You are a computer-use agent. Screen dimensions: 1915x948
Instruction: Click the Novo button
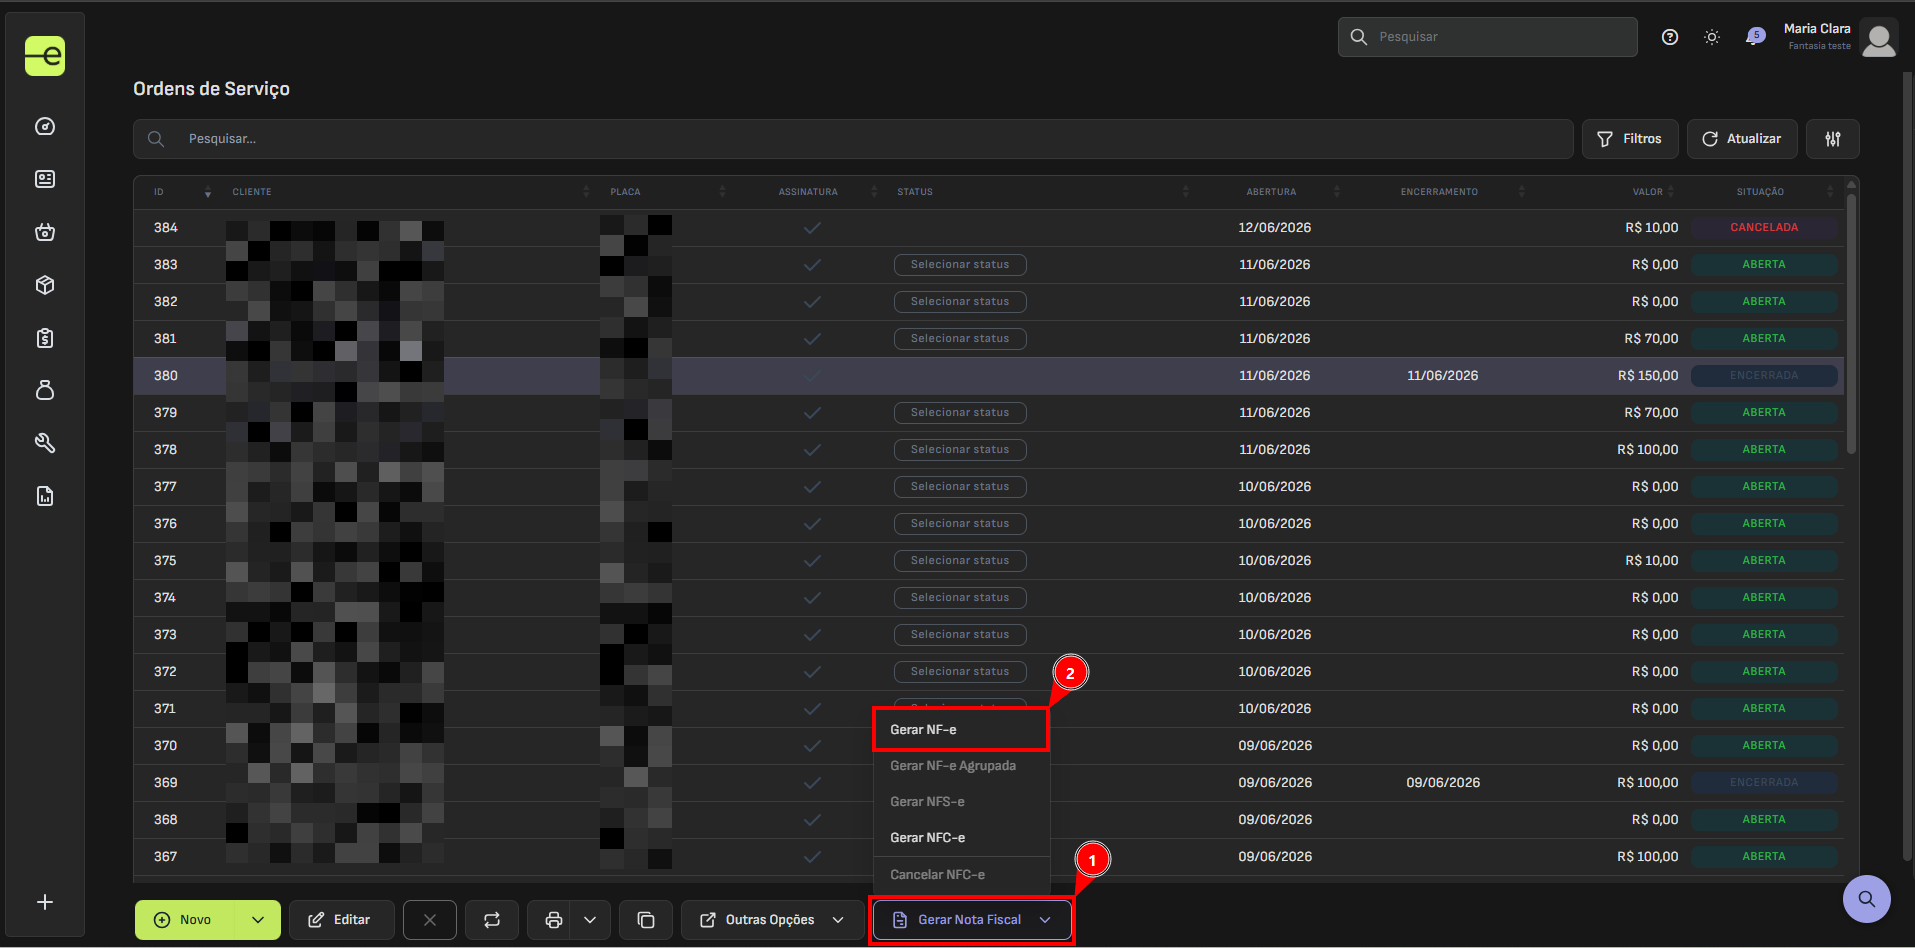(185, 920)
